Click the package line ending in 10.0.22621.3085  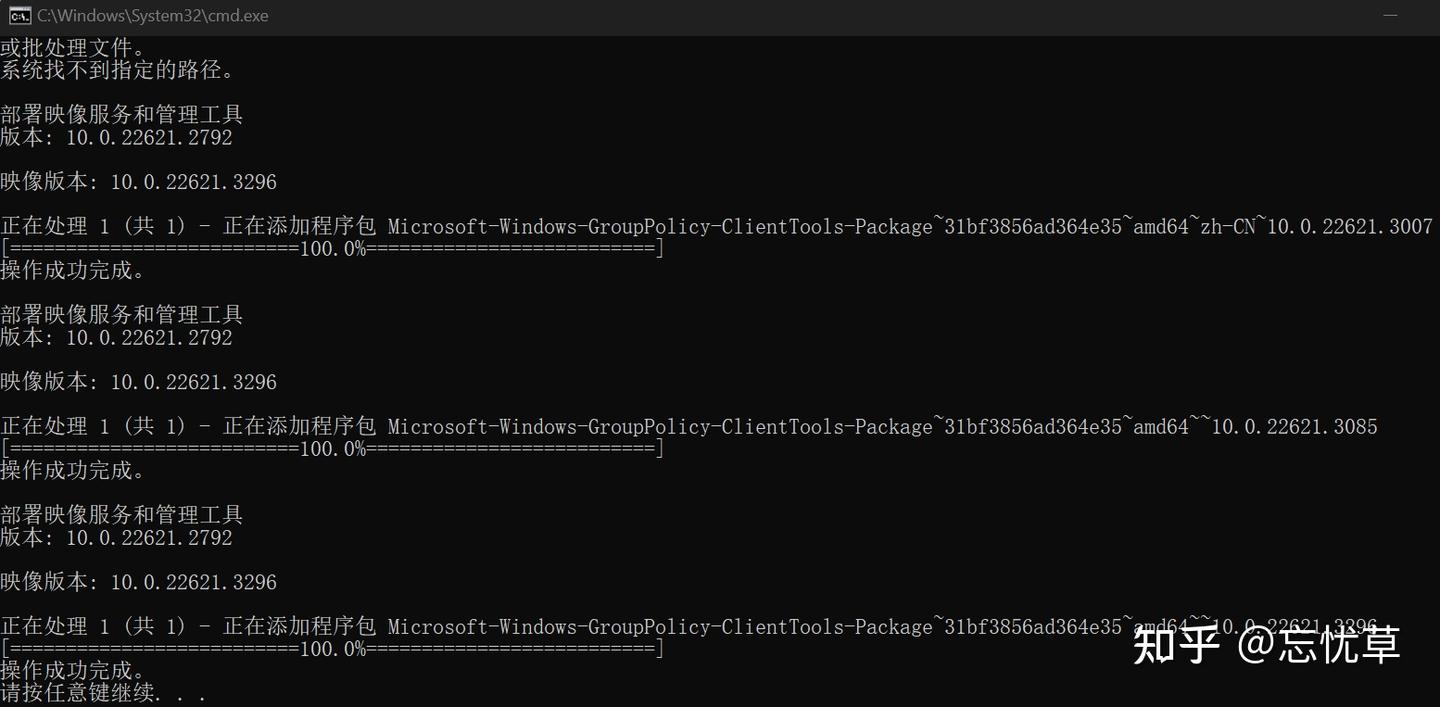(689, 427)
